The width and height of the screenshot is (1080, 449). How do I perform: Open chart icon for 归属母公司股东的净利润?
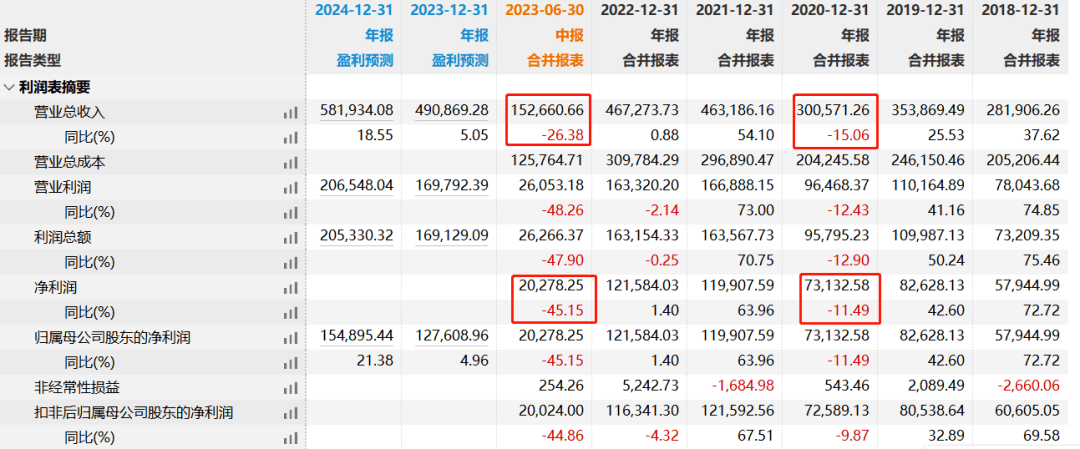(291, 338)
